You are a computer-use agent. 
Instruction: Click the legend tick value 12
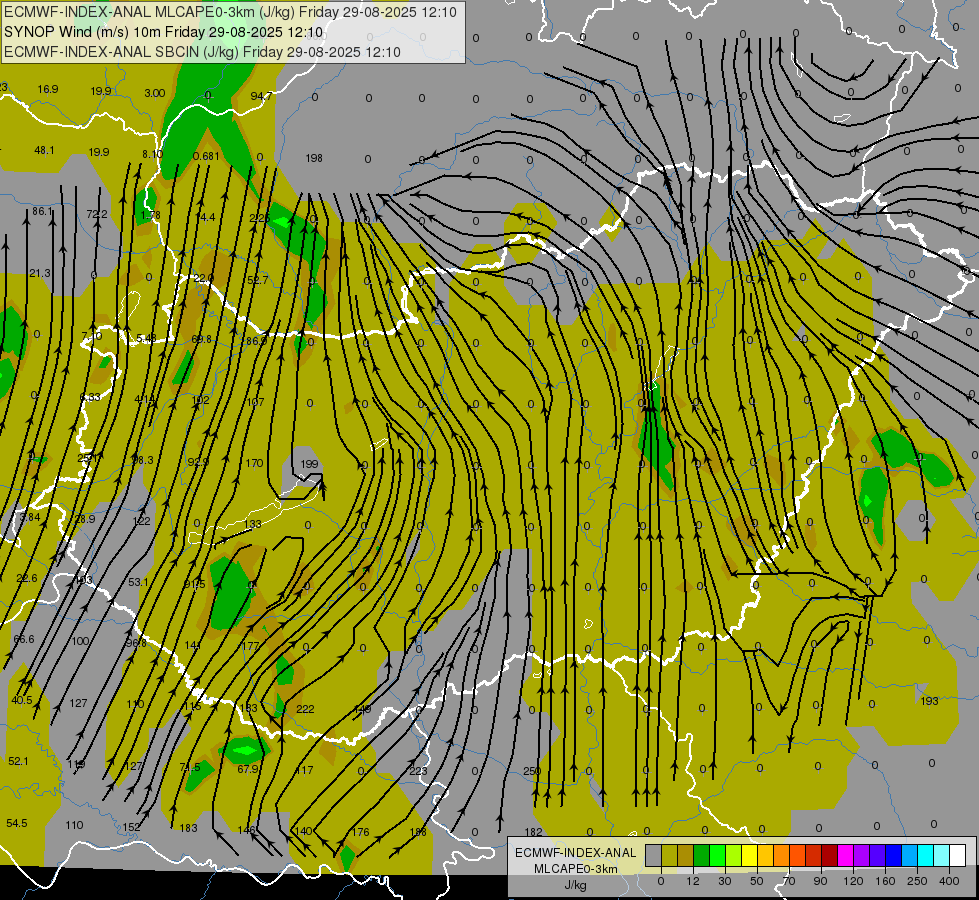(693, 881)
